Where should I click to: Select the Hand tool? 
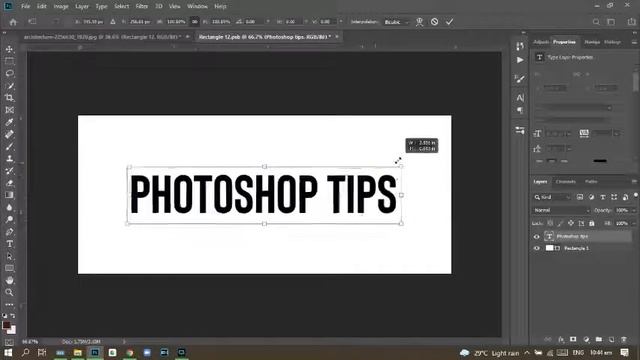pos(9,280)
